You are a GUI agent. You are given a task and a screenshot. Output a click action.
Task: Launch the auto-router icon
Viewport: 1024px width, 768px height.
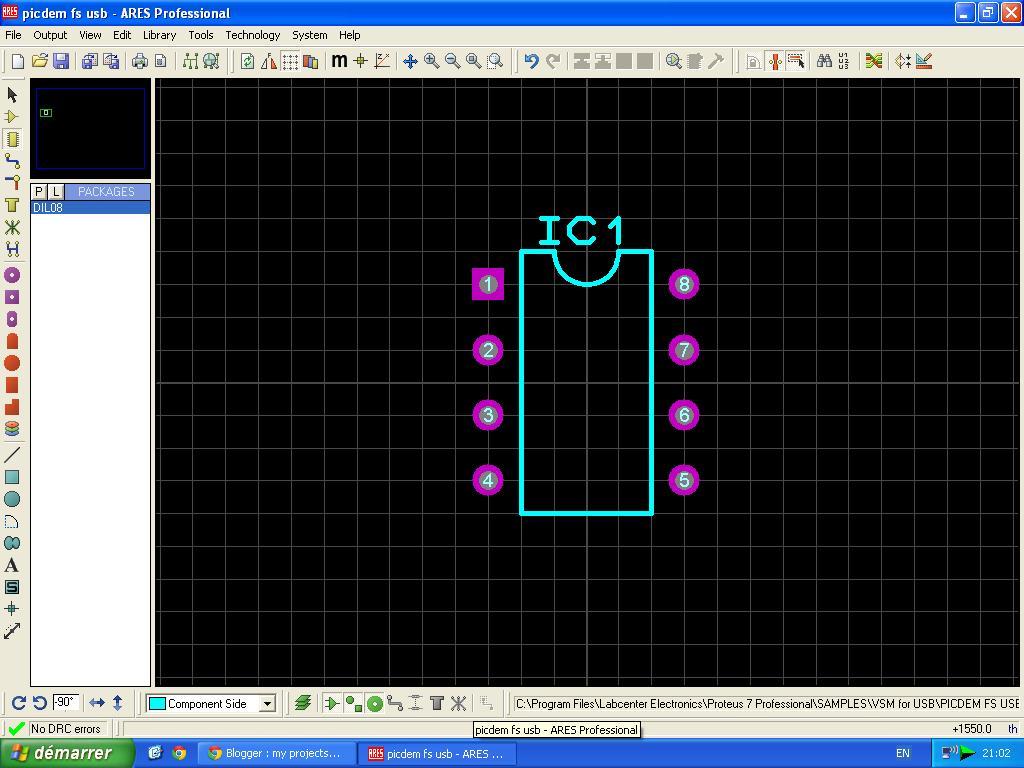pyautogui.click(x=873, y=61)
